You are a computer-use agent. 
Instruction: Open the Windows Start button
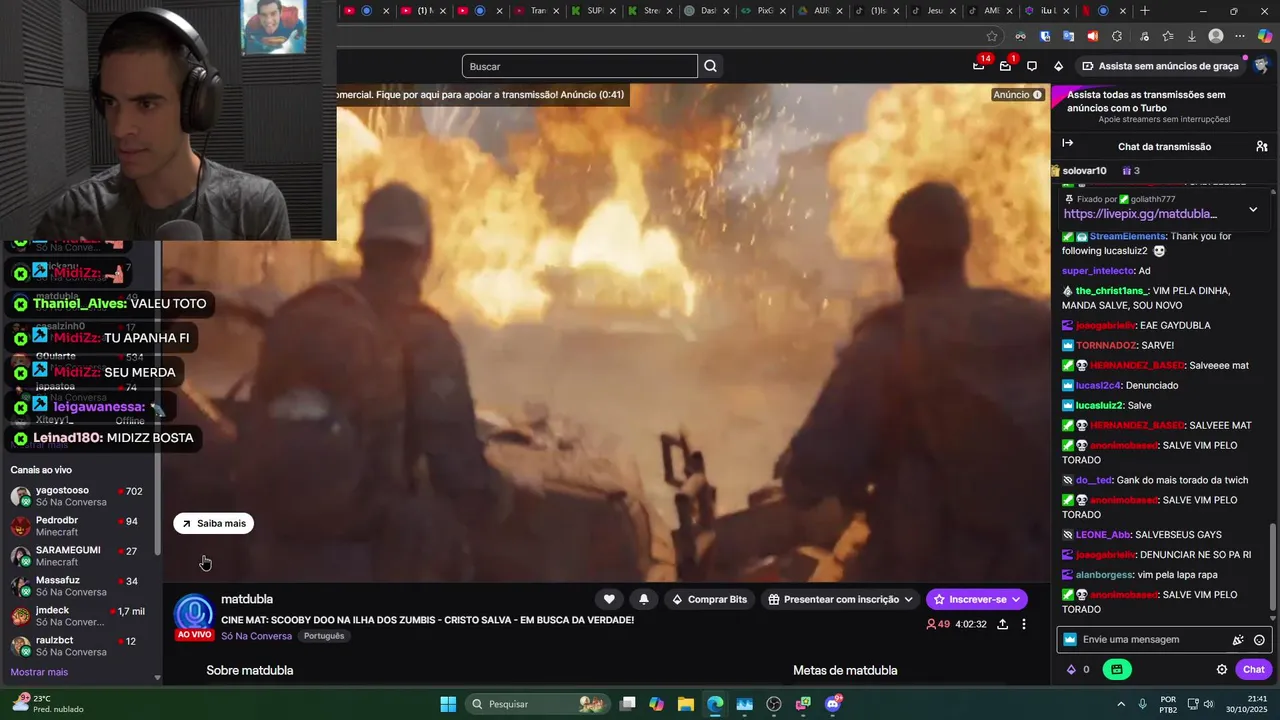(x=448, y=704)
